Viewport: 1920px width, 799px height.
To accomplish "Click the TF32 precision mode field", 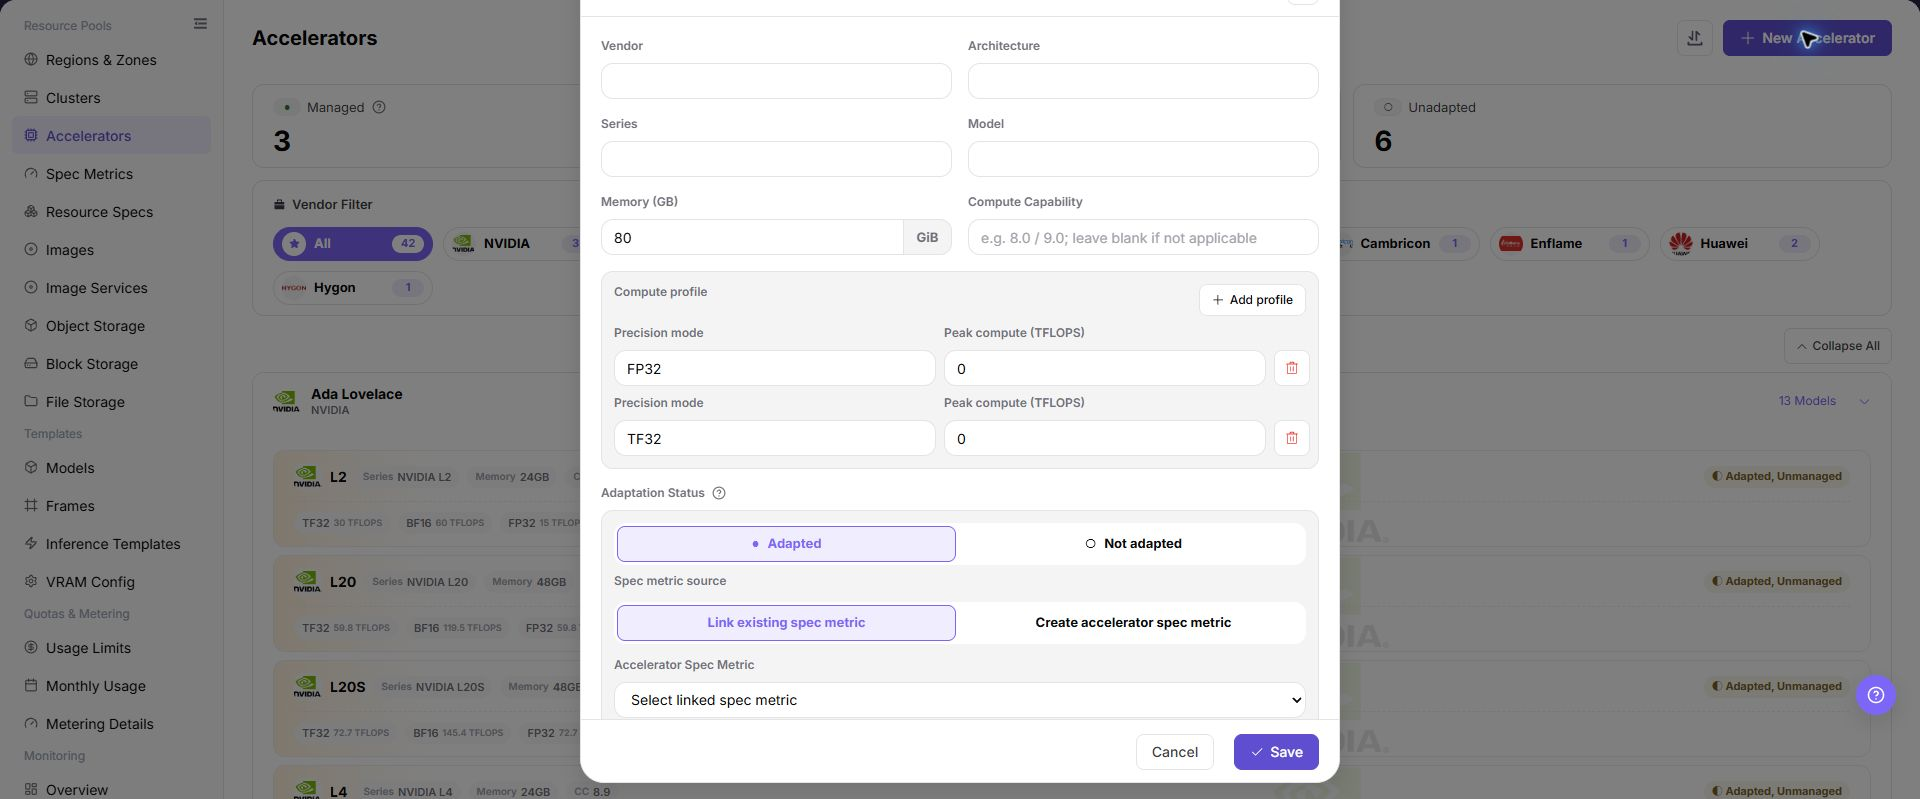I will click(775, 439).
